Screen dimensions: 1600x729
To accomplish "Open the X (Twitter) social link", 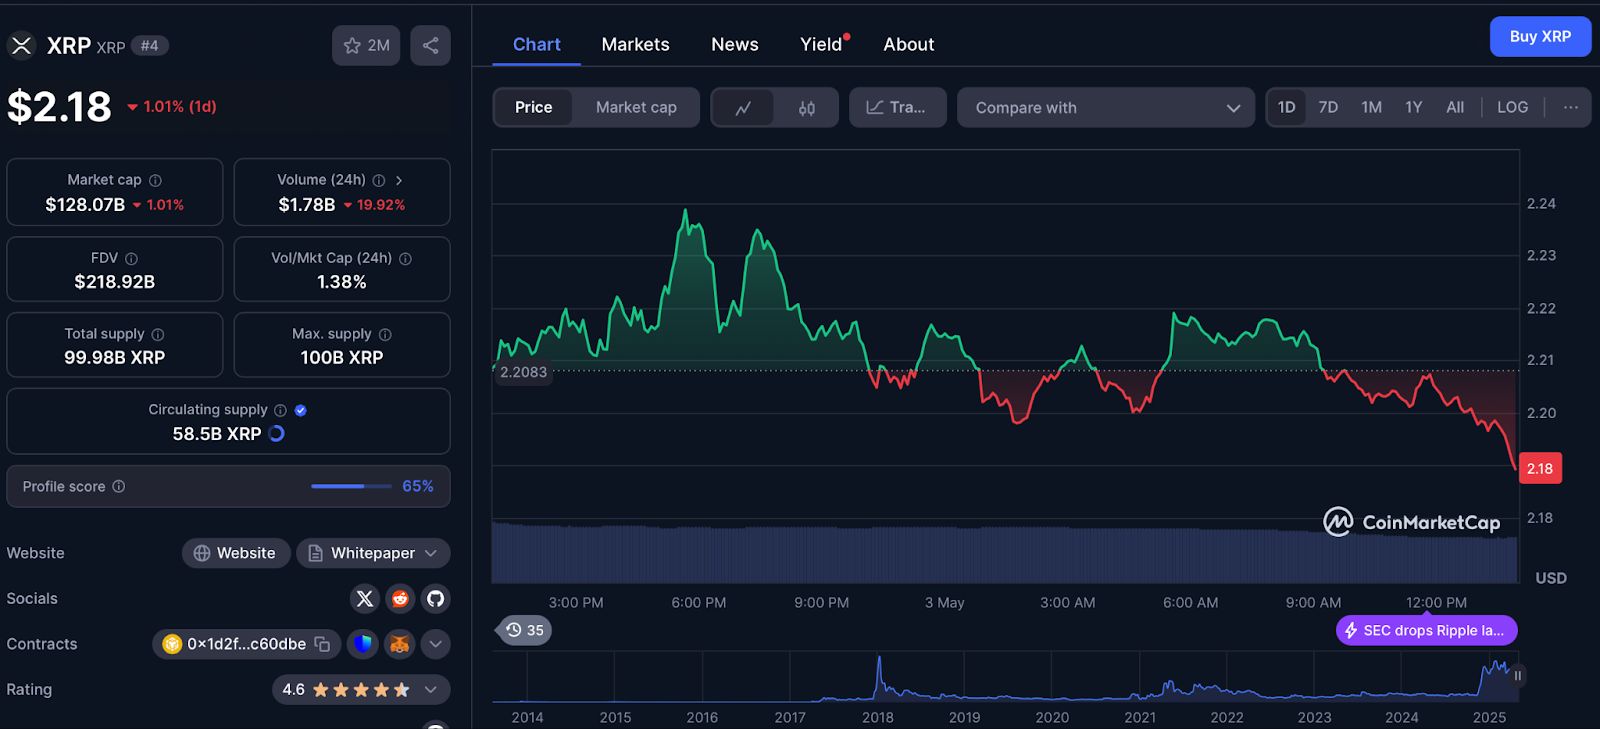I will point(365,599).
